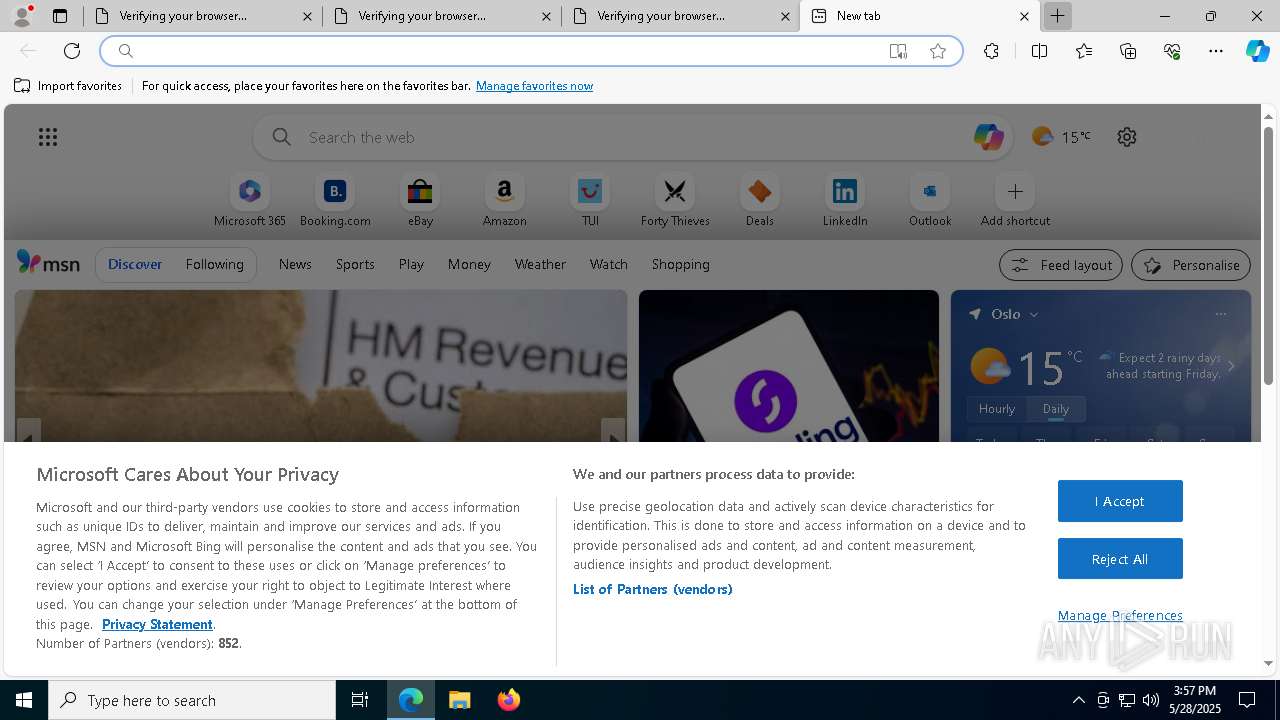Open browser Extensions icon
Viewport: 1280px width, 720px height.
[x=991, y=51]
